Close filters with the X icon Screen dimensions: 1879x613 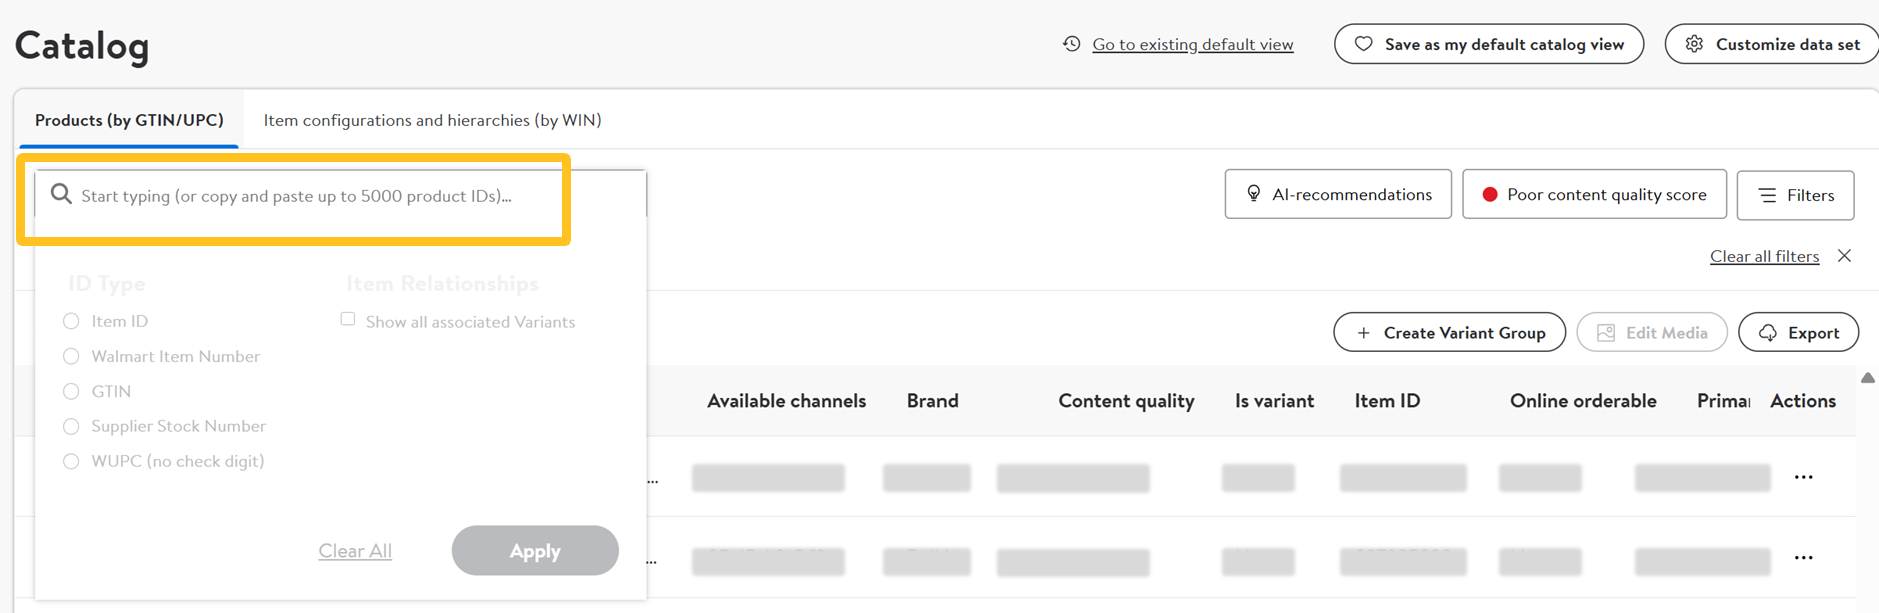[x=1844, y=256]
